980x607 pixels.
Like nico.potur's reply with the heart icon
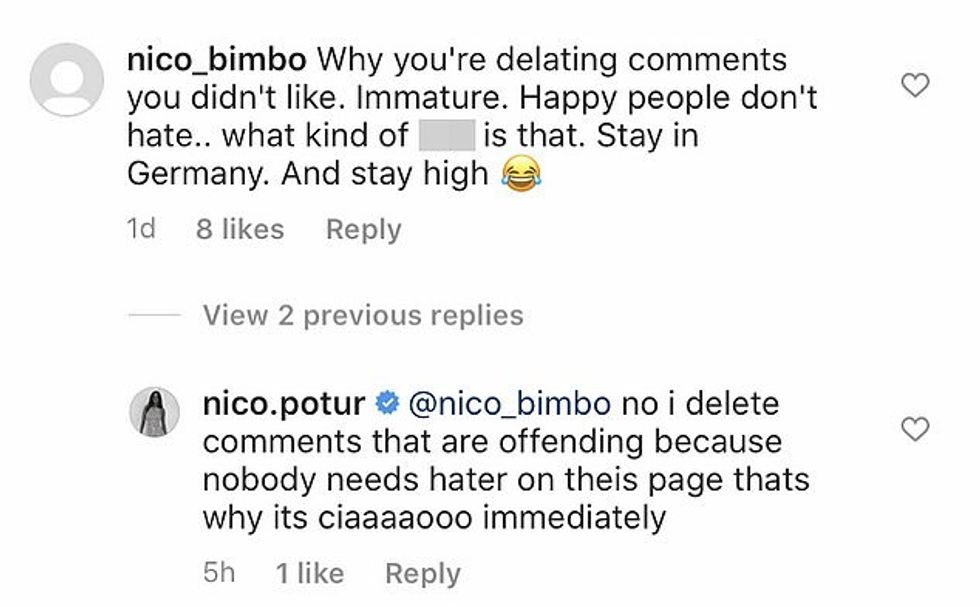pyautogui.click(x=915, y=430)
